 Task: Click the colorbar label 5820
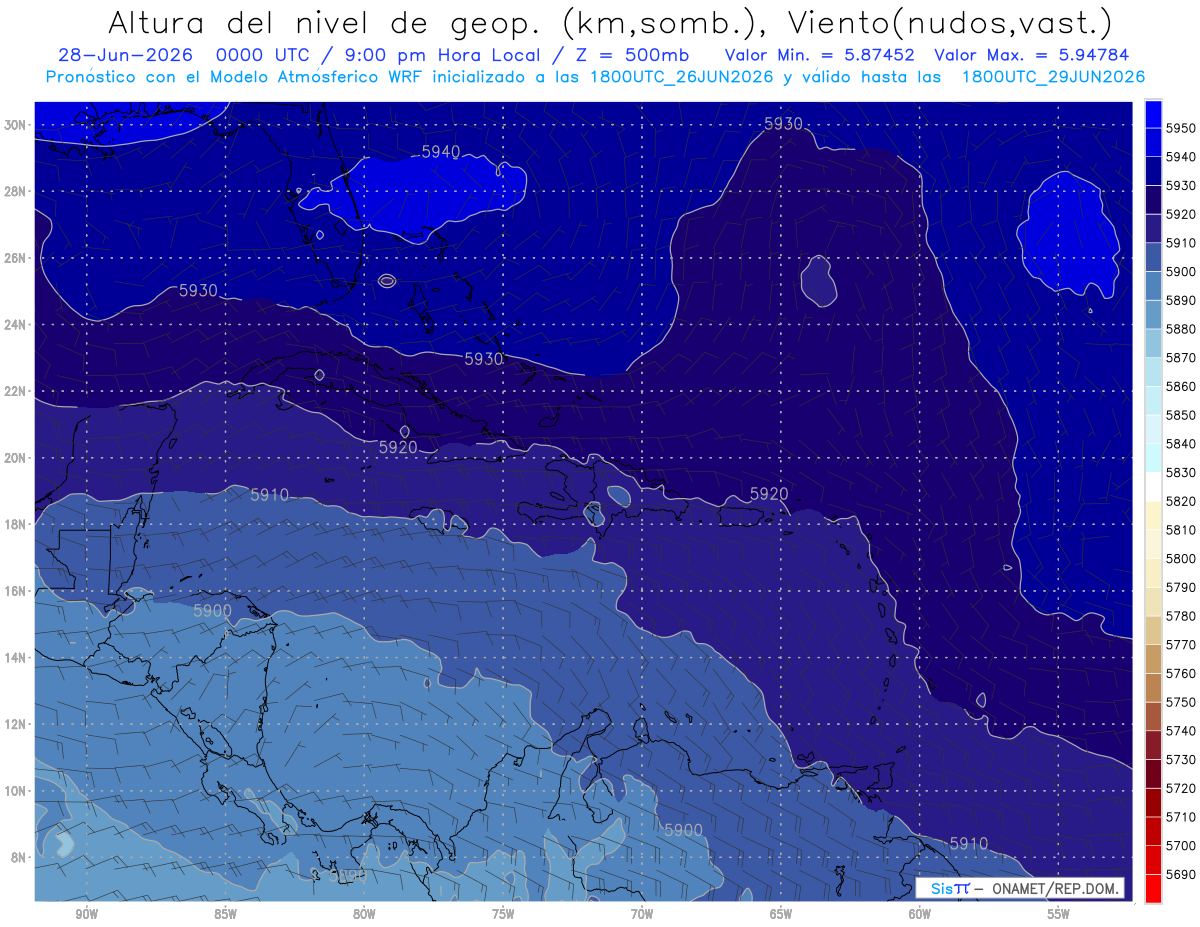(x=1180, y=501)
